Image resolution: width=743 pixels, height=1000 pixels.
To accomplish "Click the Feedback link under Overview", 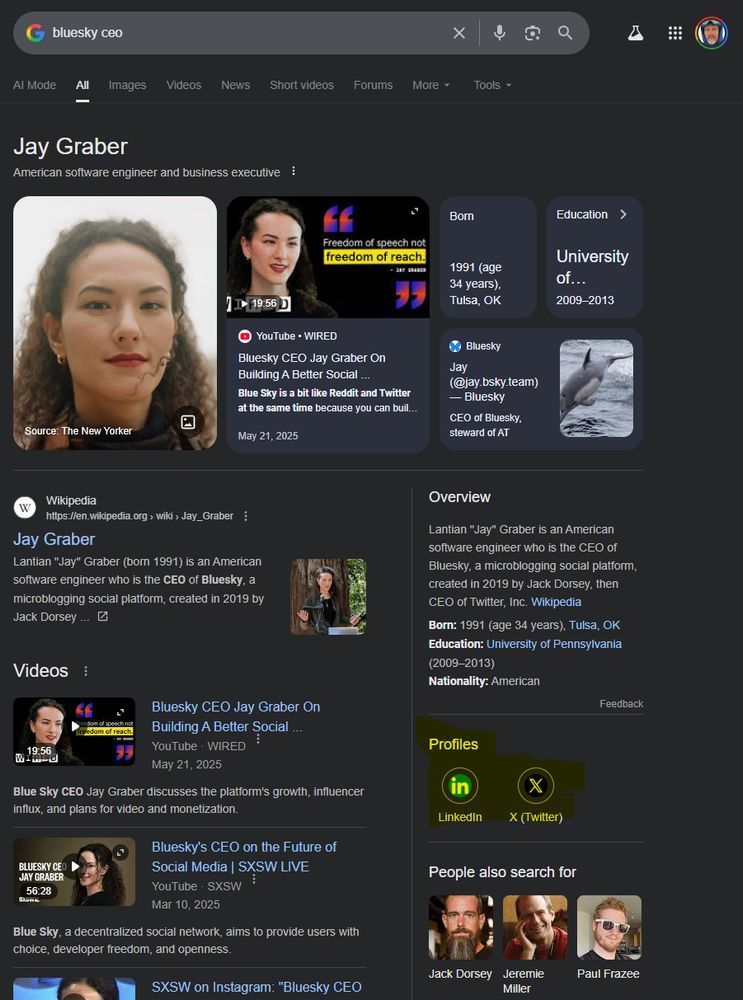I will pos(621,704).
